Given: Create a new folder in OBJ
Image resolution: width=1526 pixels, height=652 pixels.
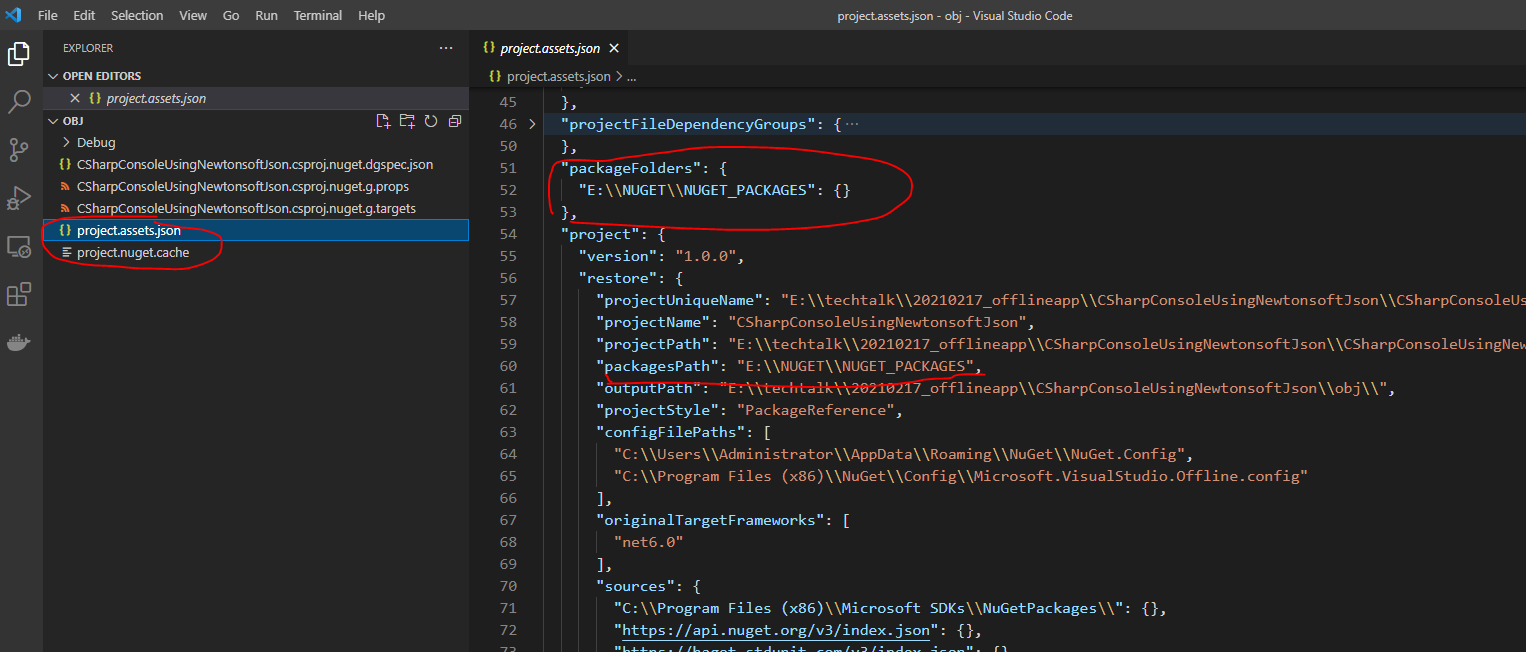Looking at the screenshot, I should click(407, 121).
